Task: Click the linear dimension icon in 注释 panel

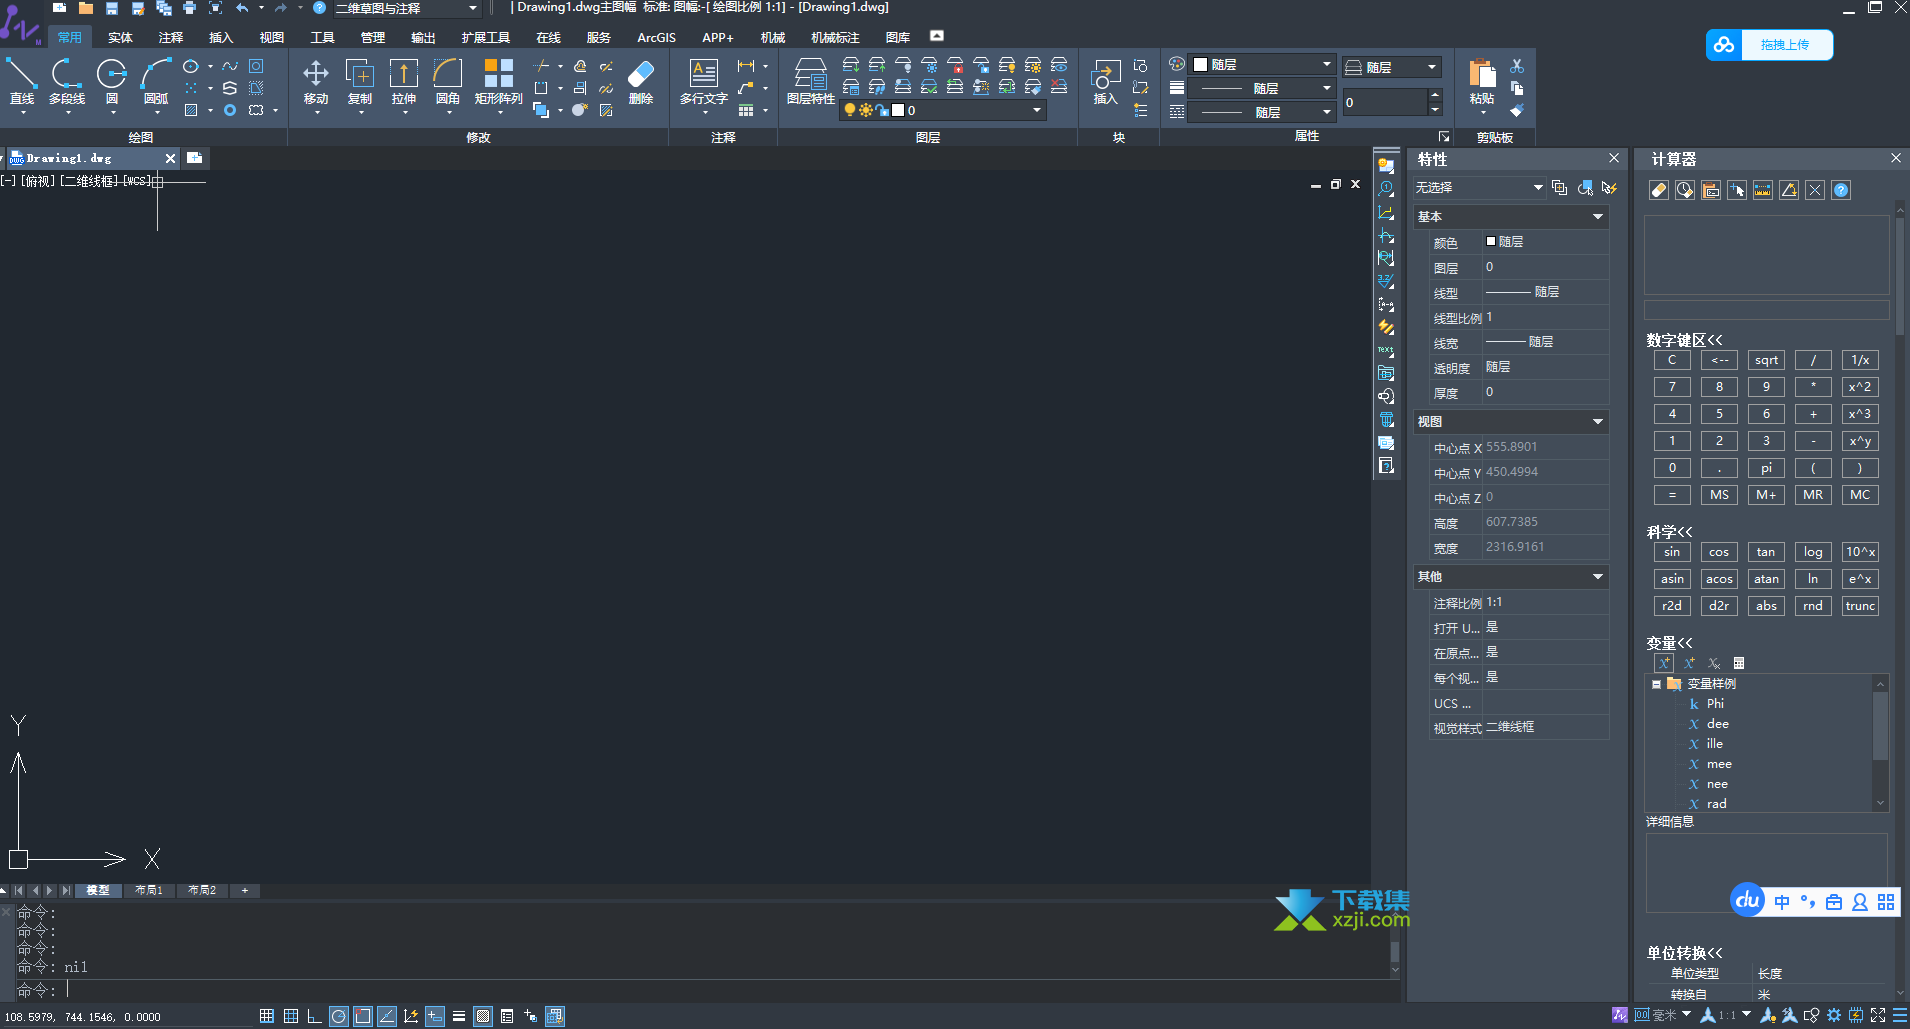Action: pyautogui.click(x=746, y=66)
